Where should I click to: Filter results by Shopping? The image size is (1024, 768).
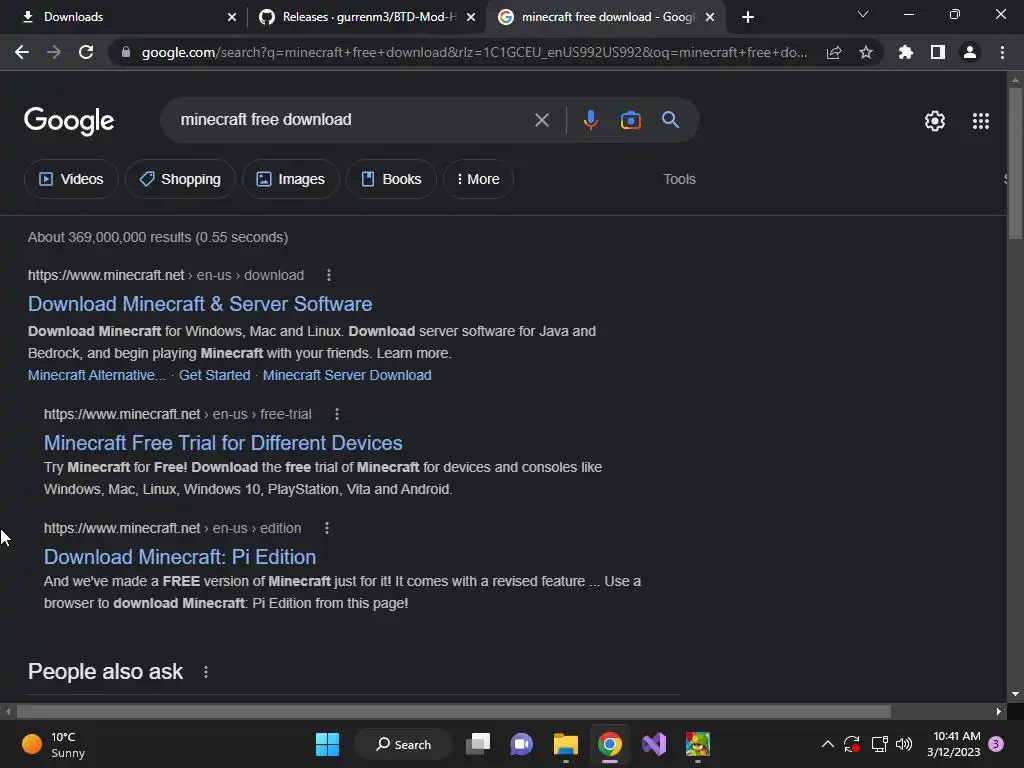[x=180, y=179]
